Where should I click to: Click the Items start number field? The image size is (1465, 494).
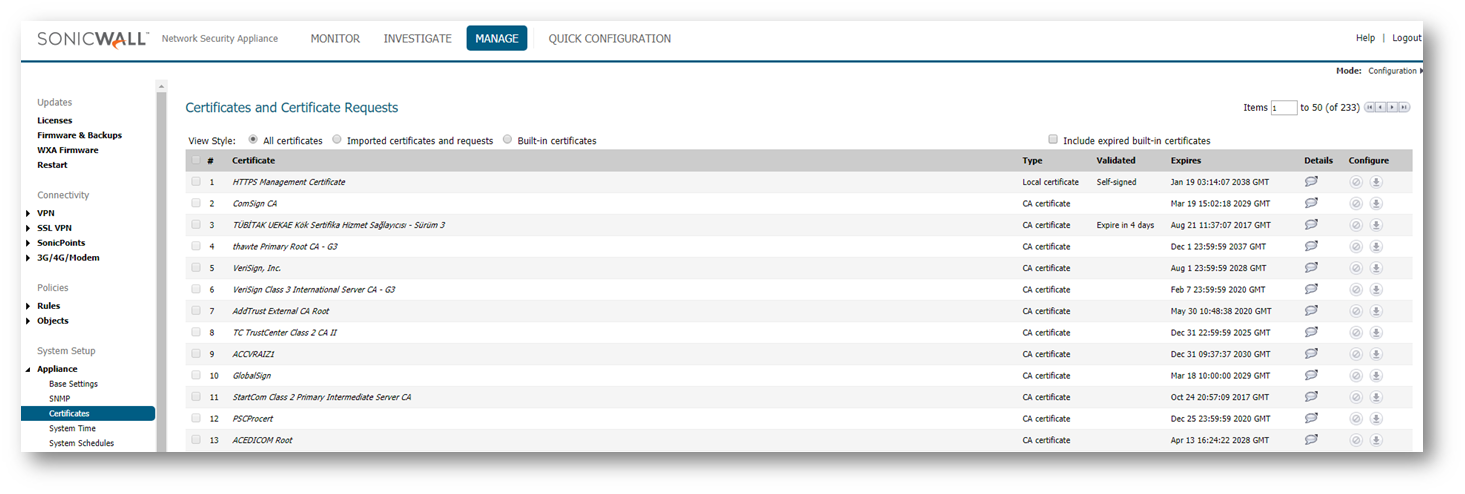1284,108
